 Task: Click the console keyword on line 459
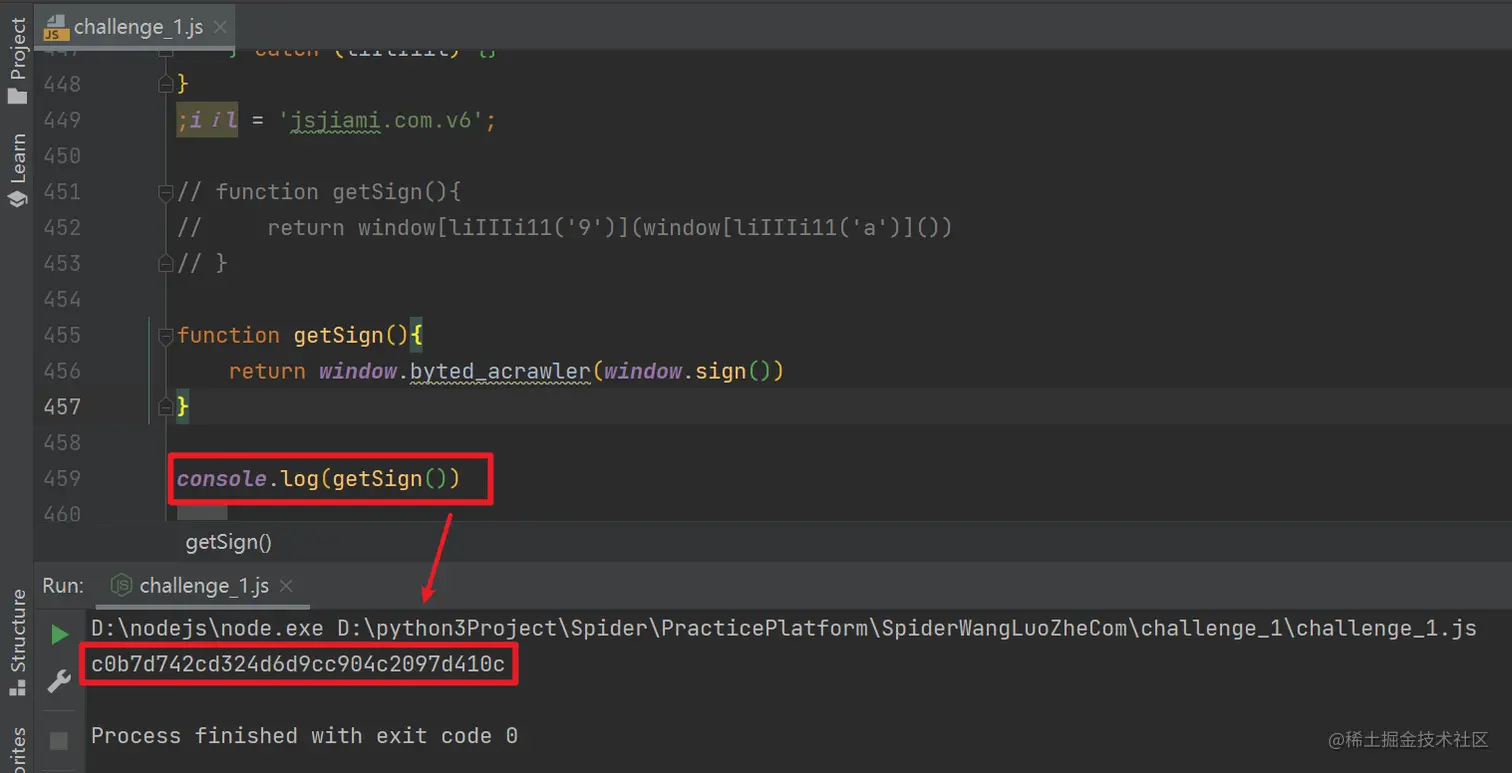point(222,479)
